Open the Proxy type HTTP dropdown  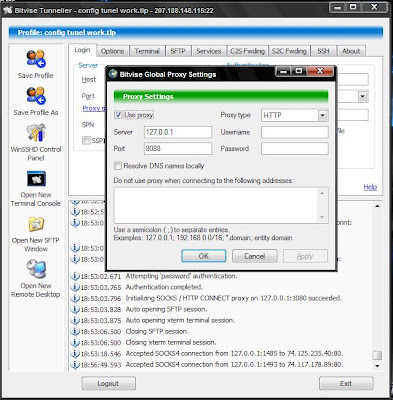(x=322, y=115)
